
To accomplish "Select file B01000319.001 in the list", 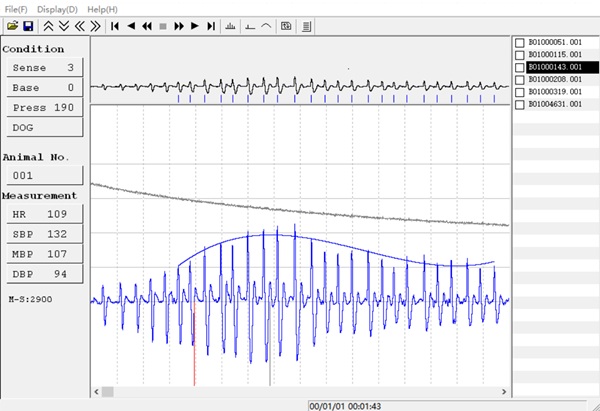I will point(553,92).
